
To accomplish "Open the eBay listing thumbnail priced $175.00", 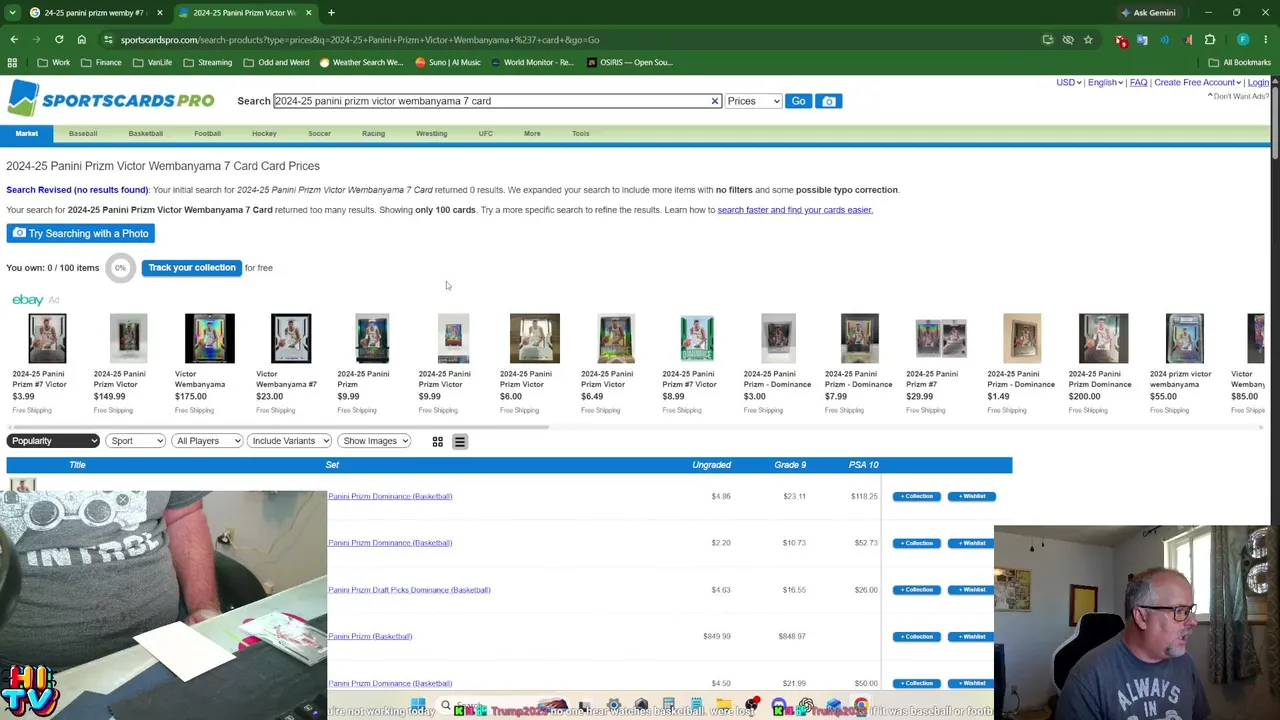I will pyautogui.click(x=210, y=338).
